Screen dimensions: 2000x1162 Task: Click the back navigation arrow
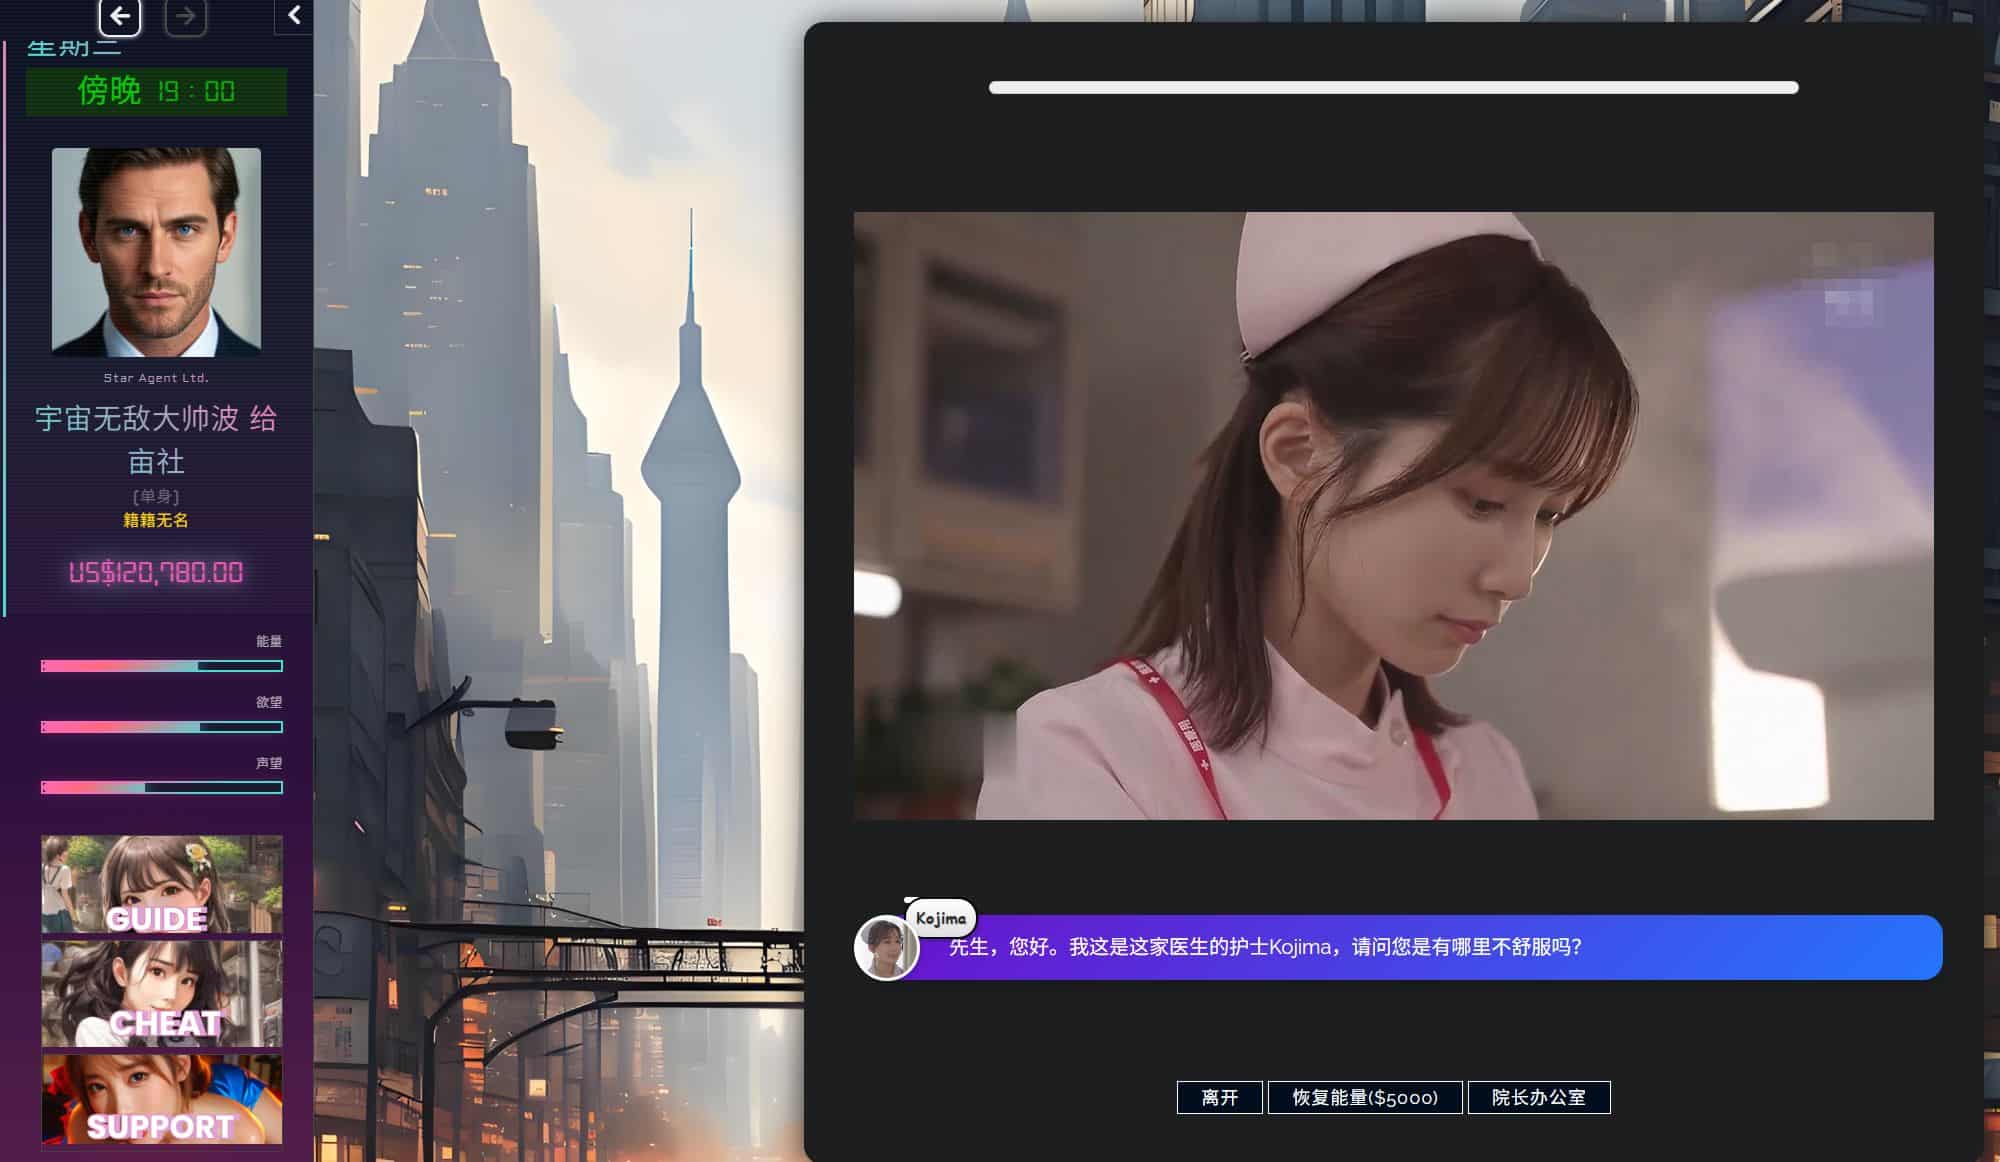coord(119,17)
